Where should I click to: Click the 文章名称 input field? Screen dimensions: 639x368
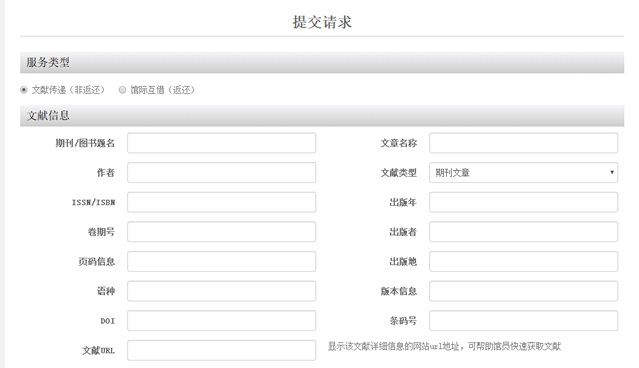click(523, 143)
